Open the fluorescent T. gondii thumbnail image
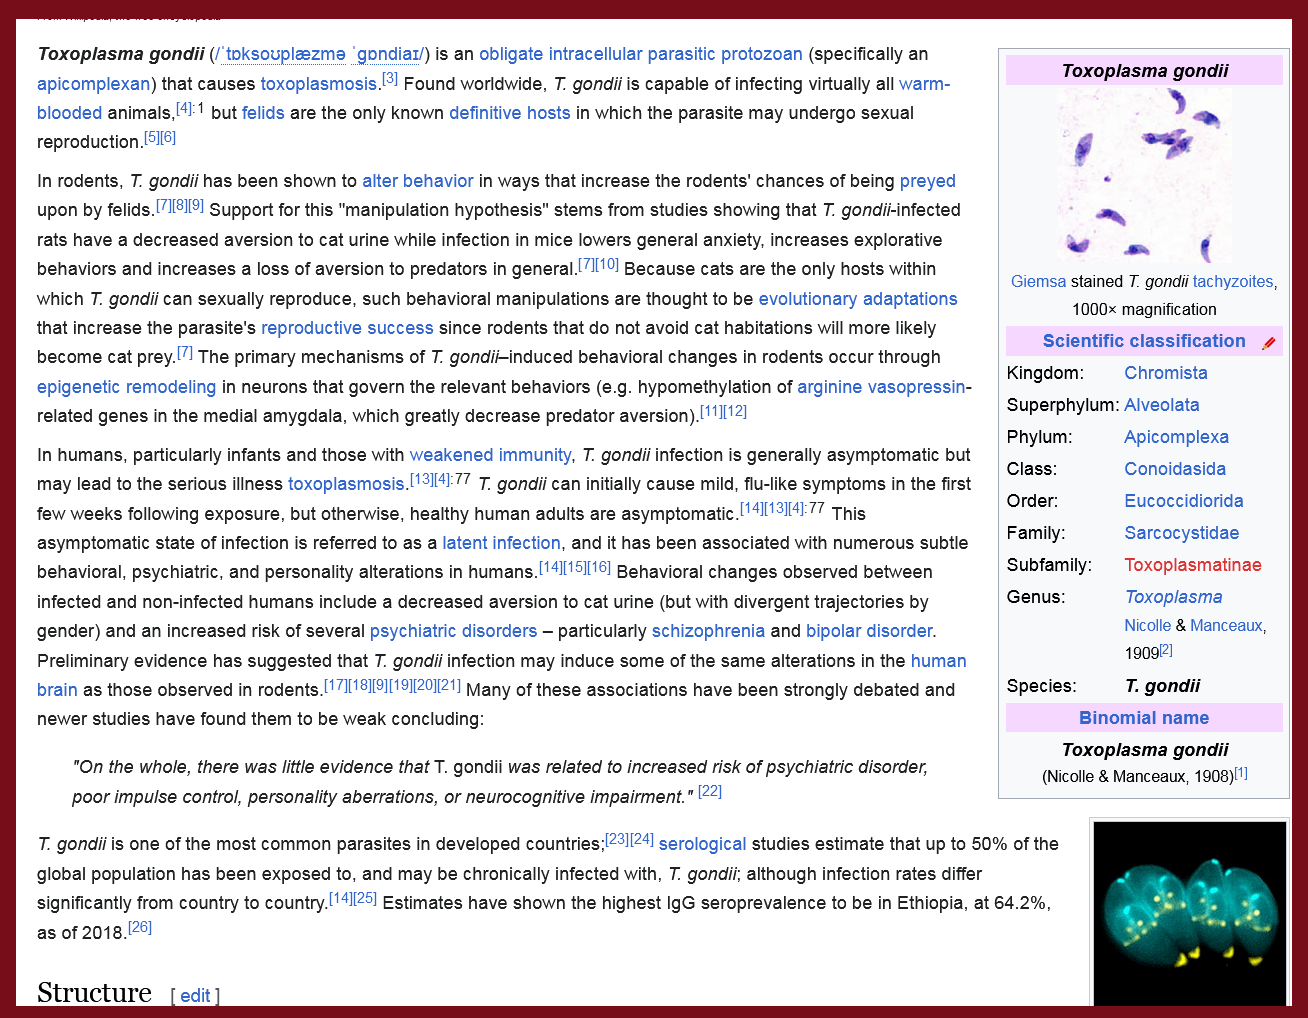 tap(1190, 914)
